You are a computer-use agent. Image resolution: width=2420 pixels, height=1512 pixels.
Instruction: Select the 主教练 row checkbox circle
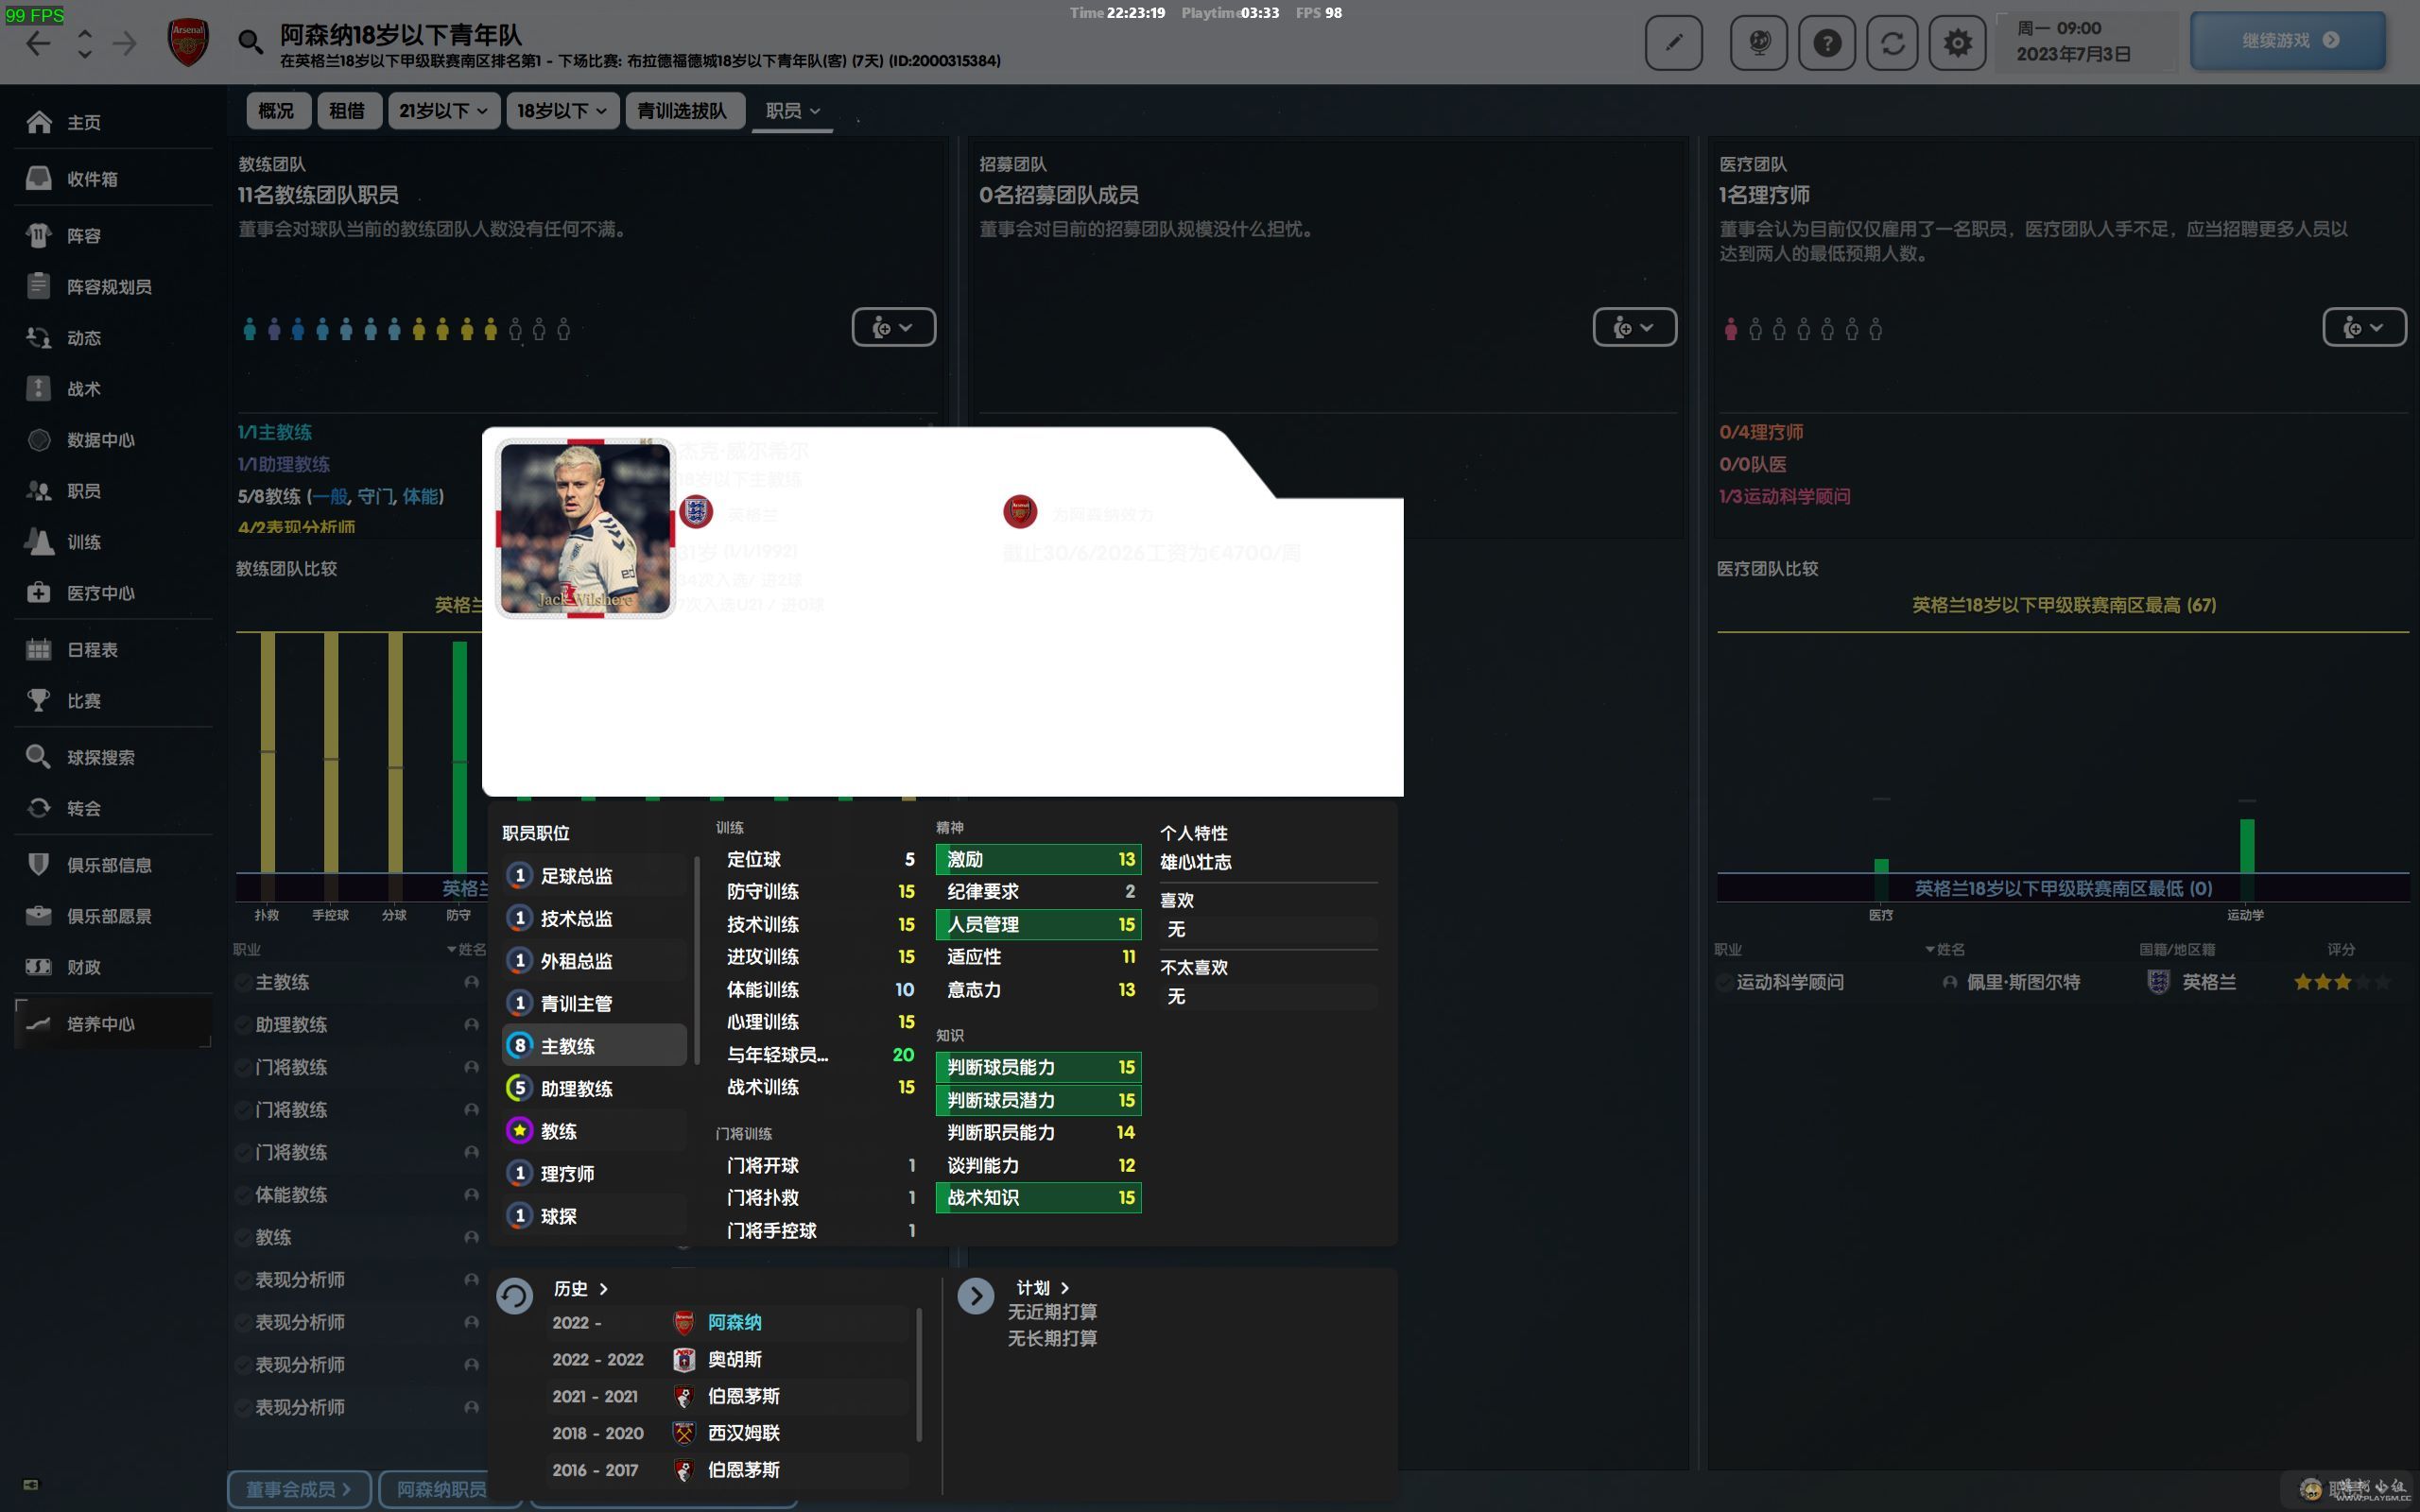click(243, 983)
